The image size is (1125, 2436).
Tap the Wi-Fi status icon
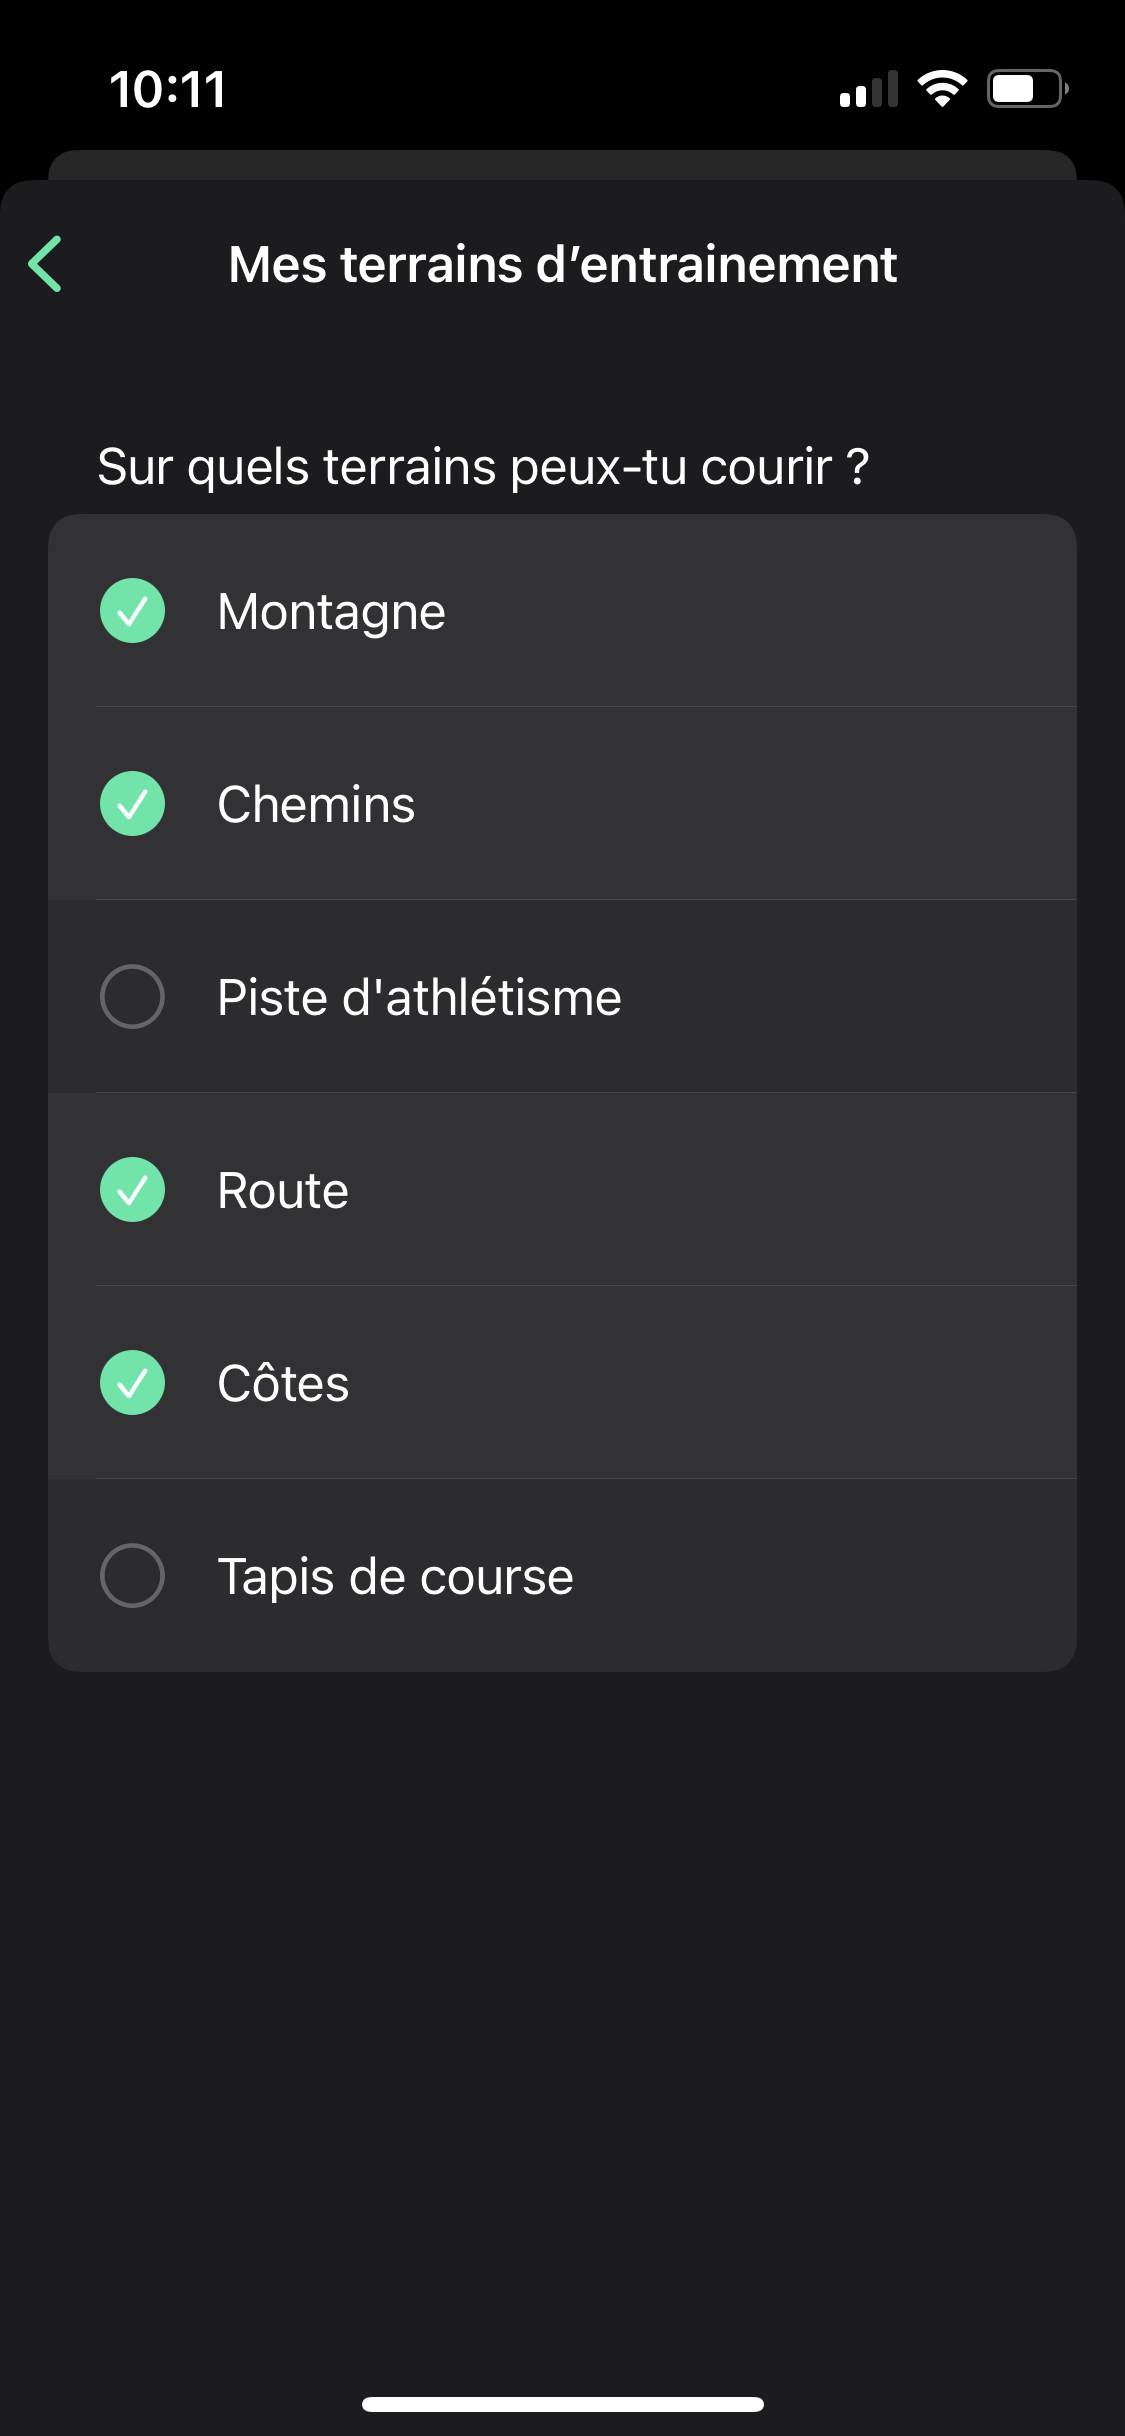pyautogui.click(x=942, y=89)
